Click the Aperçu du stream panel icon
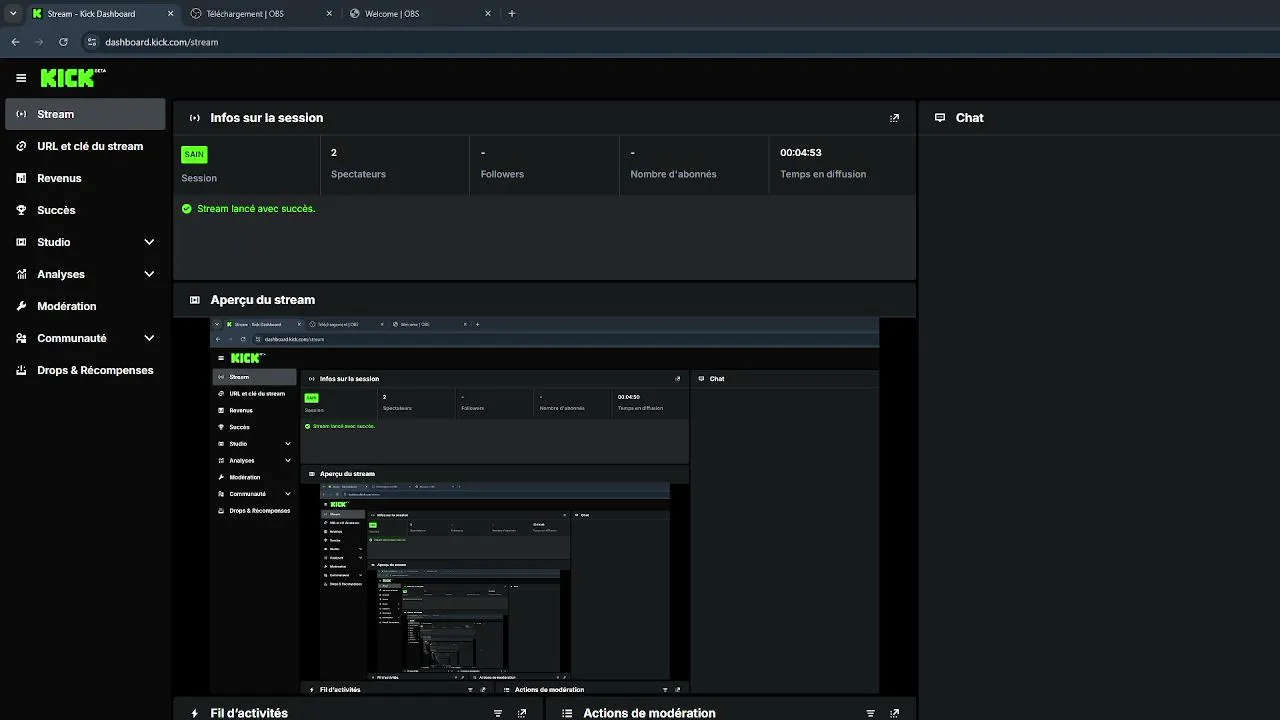Screen dimensions: 1280x720 click(x=195, y=300)
